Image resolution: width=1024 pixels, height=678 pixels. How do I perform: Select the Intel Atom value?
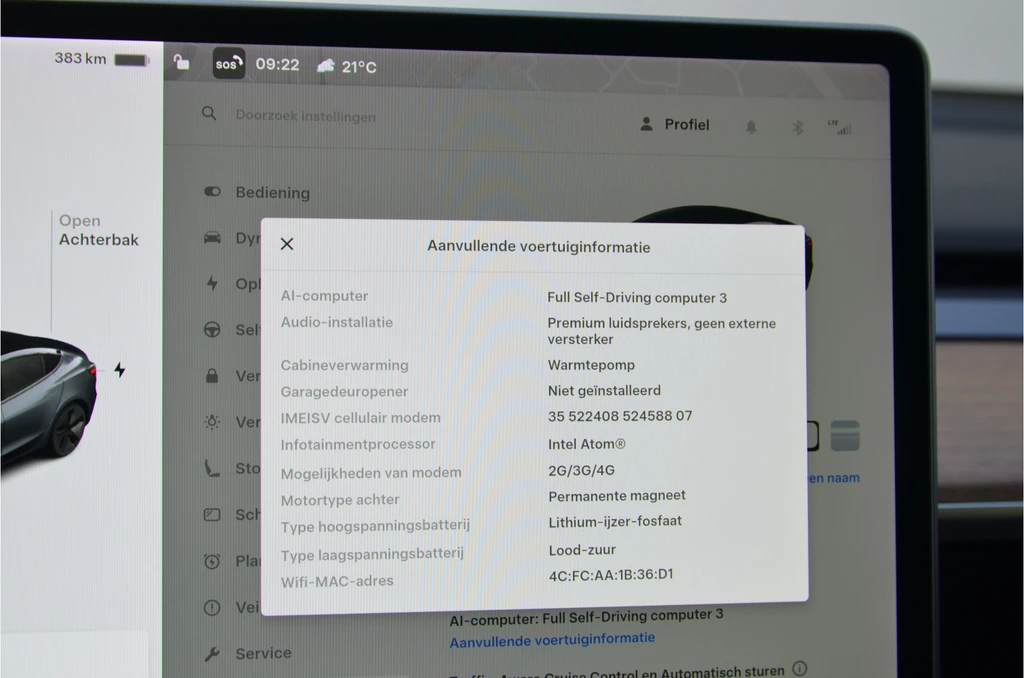pyautogui.click(x=586, y=444)
